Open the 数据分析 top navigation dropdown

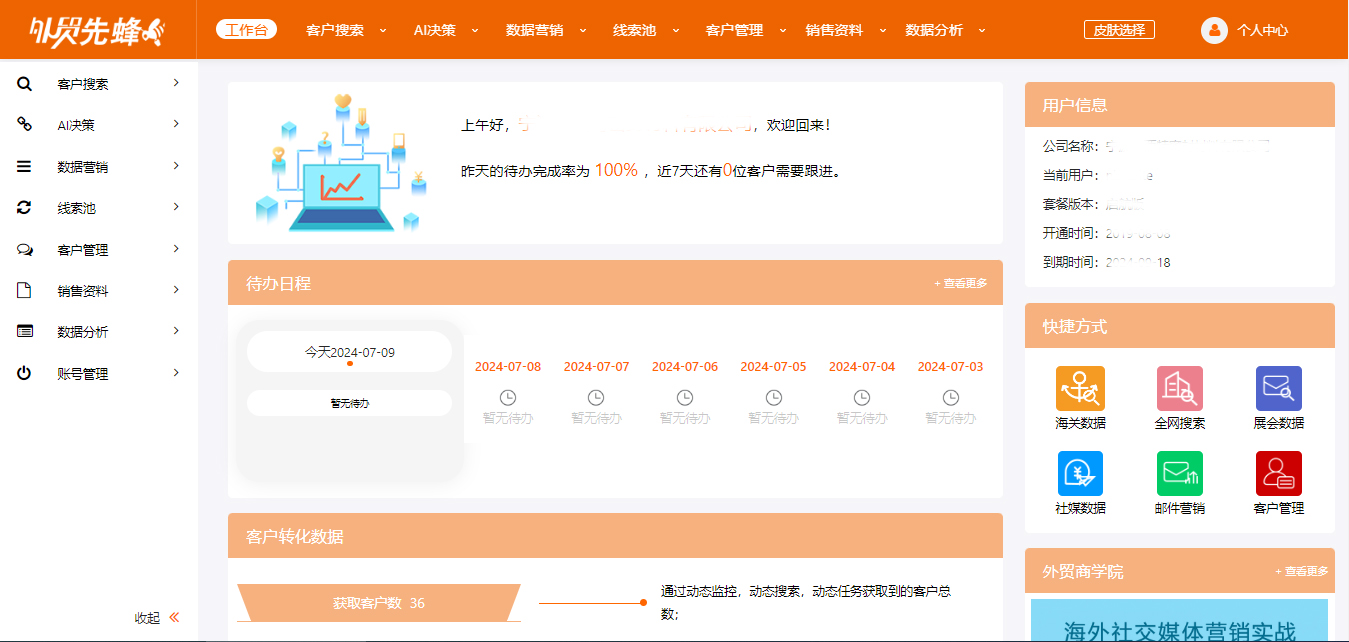[x=943, y=30]
